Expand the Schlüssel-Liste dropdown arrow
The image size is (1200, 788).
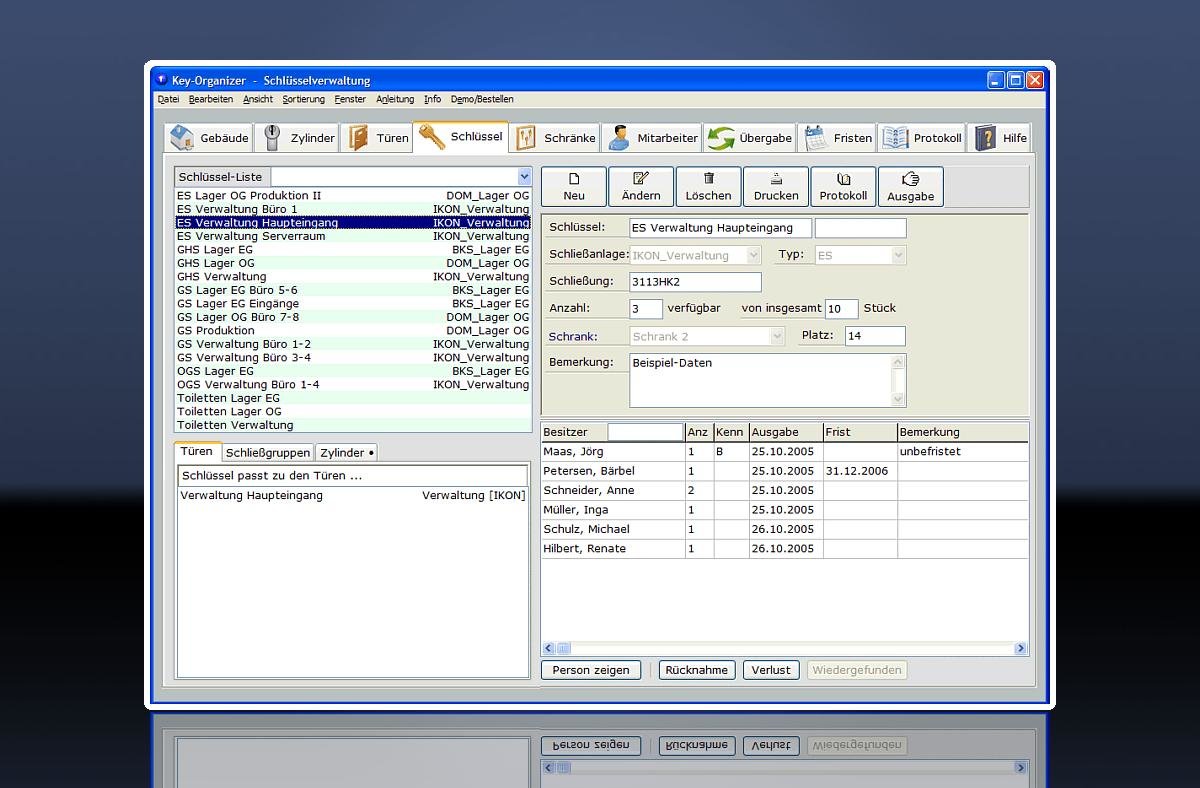[x=524, y=176]
